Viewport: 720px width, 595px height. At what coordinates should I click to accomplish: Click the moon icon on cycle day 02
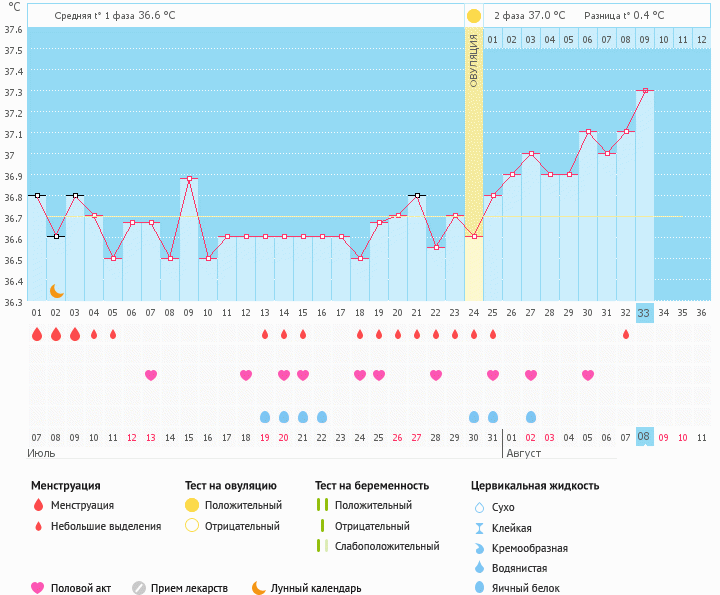click(57, 290)
